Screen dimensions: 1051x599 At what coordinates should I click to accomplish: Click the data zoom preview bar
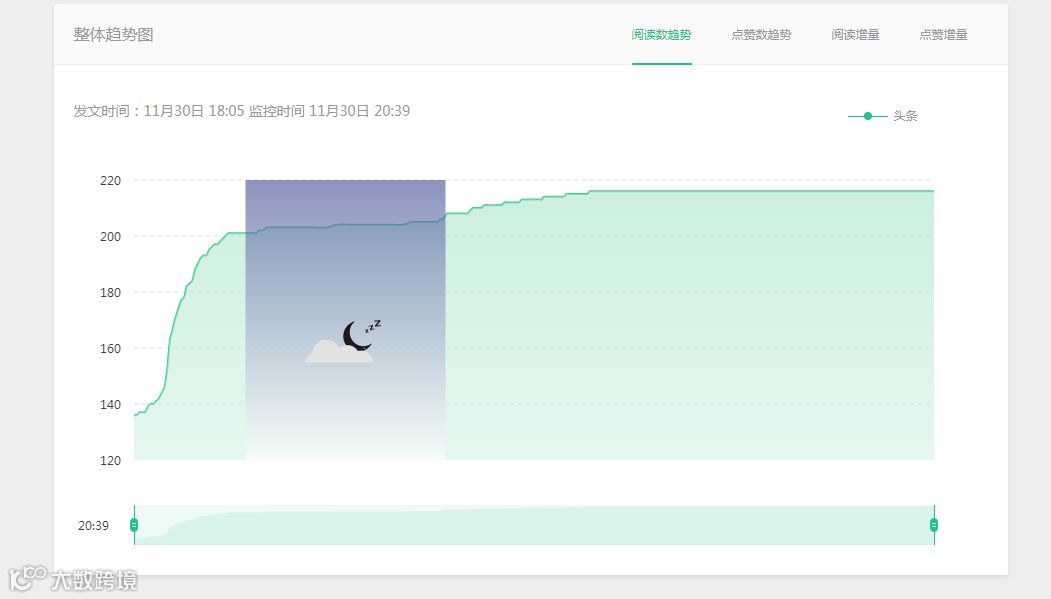[x=534, y=525]
